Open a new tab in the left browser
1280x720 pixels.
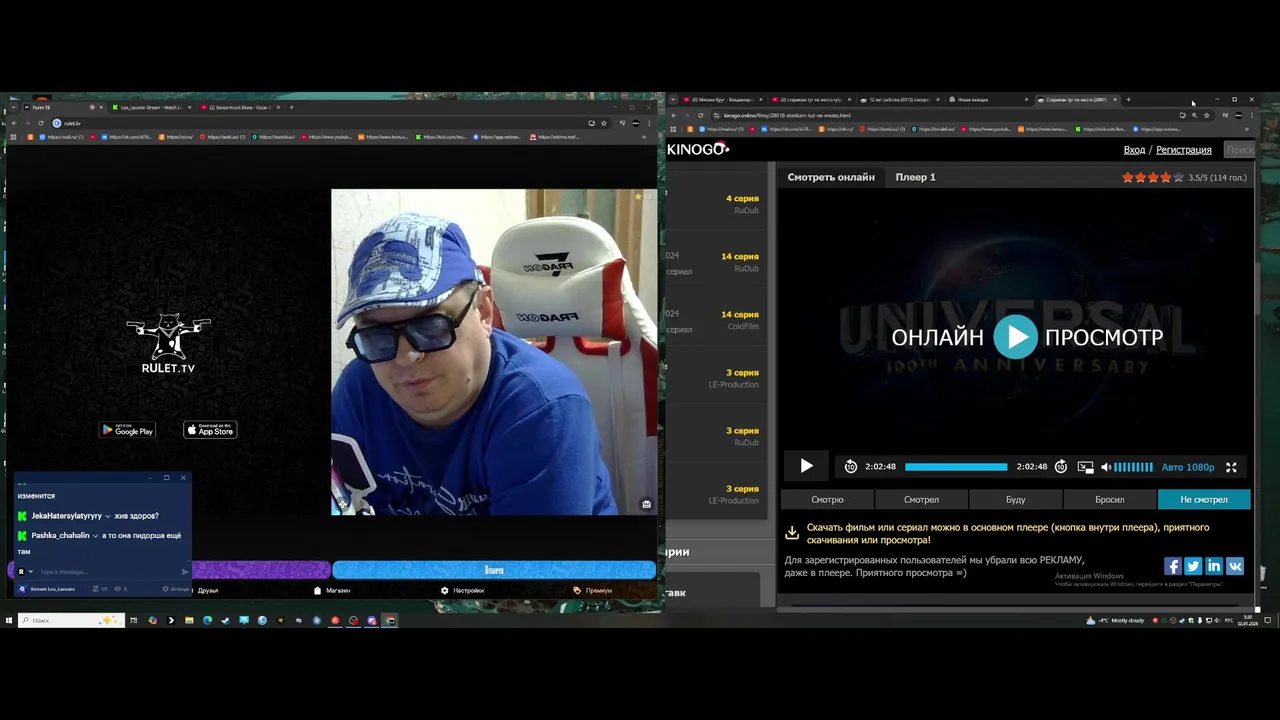292,107
